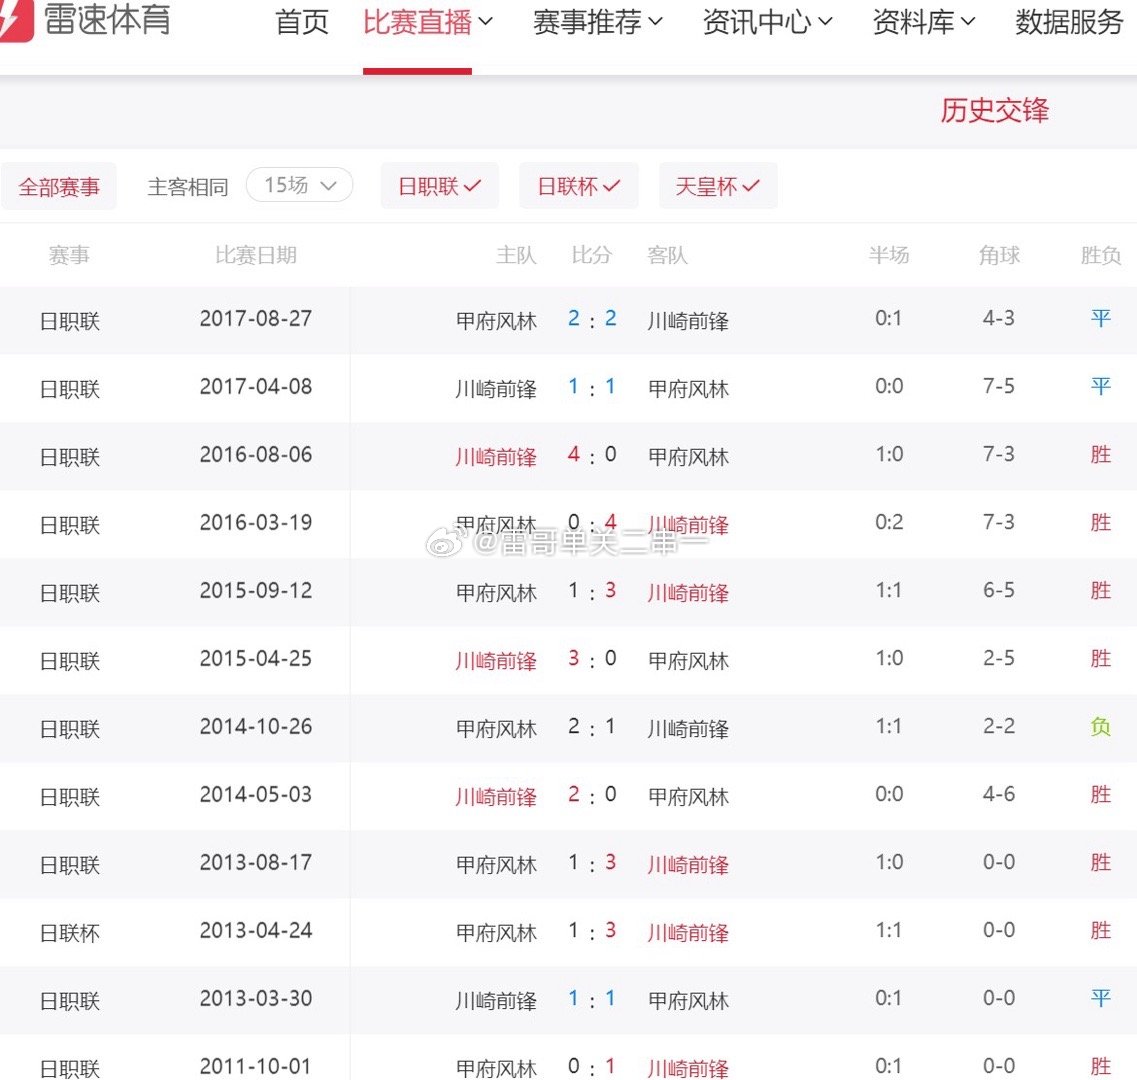The height and width of the screenshot is (1080, 1137).
Task: Click the 主客相同 filter label
Action: (x=187, y=186)
